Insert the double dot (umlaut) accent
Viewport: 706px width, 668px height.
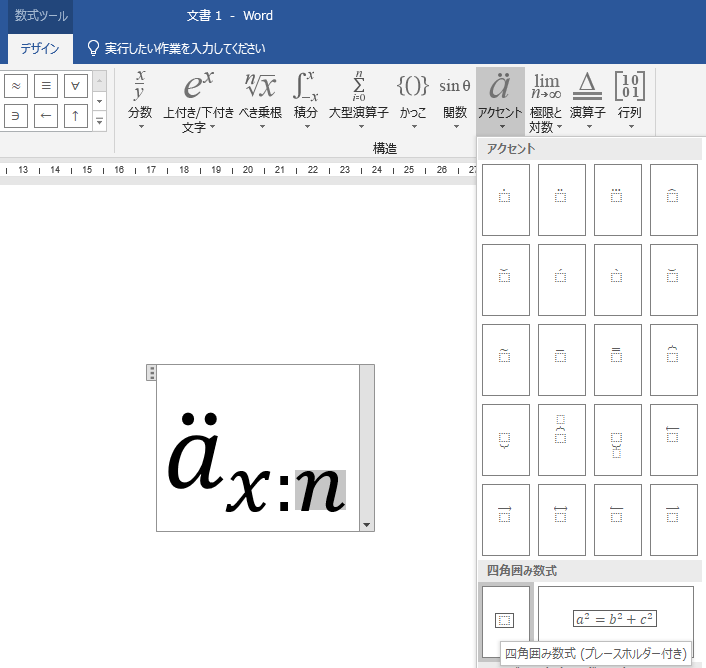coord(561,199)
